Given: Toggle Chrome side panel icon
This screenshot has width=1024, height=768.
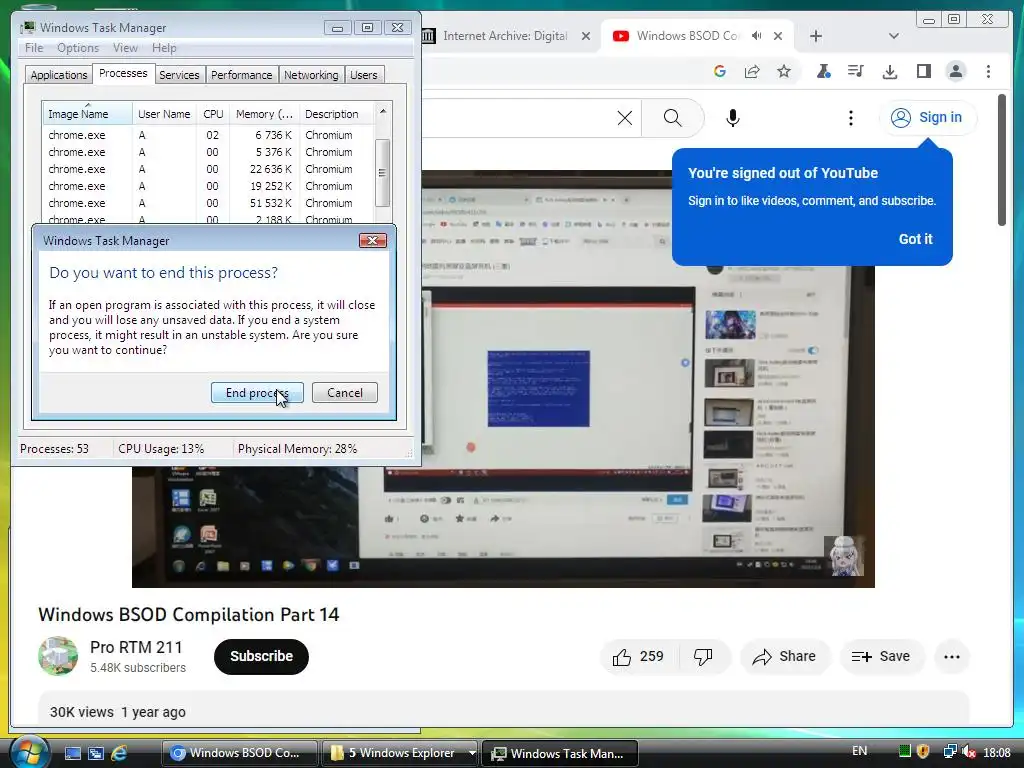Looking at the screenshot, I should pyautogui.click(x=923, y=71).
